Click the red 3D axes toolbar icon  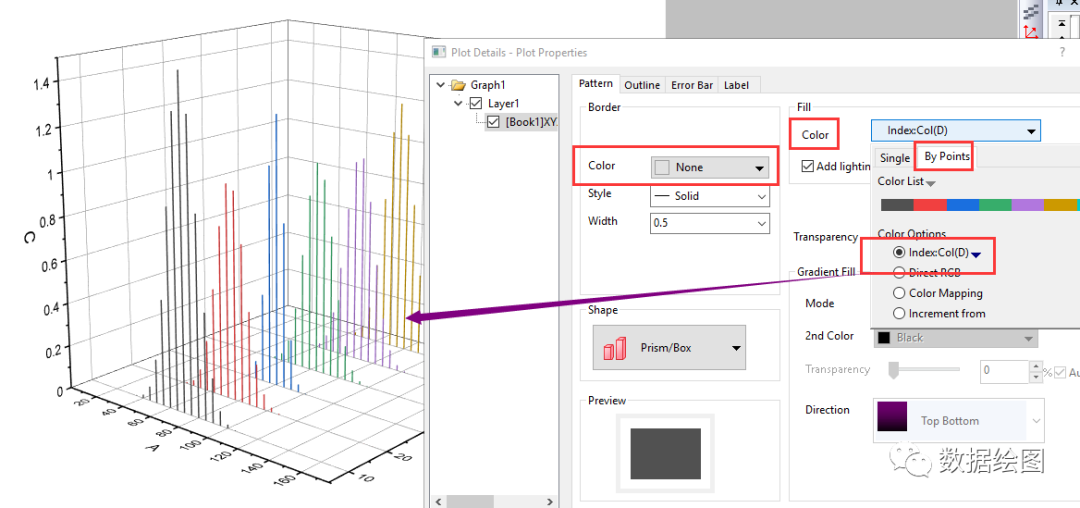tap(1031, 30)
